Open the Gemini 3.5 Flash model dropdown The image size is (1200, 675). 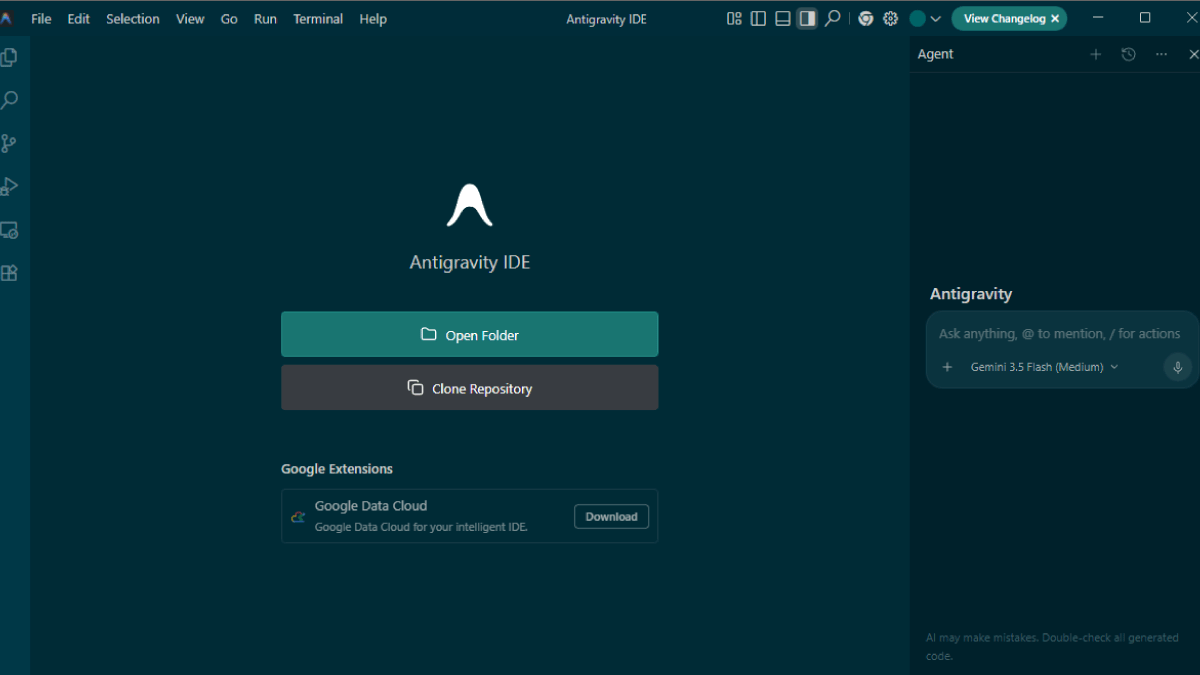tap(1044, 367)
